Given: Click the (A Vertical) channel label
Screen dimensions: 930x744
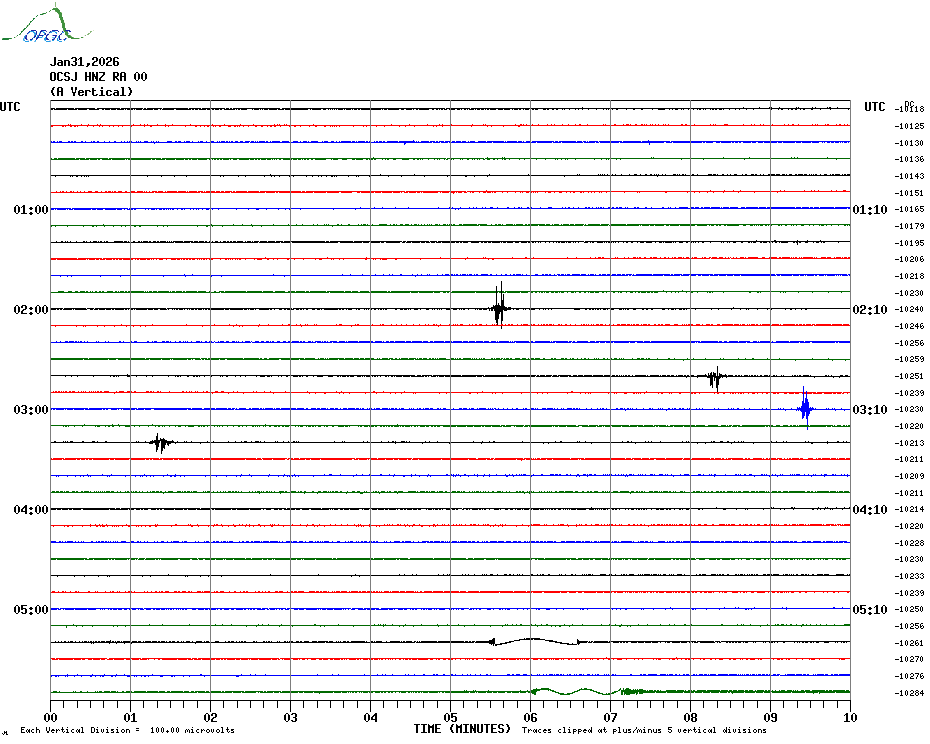Looking at the screenshot, I should (x=91, y=91).
